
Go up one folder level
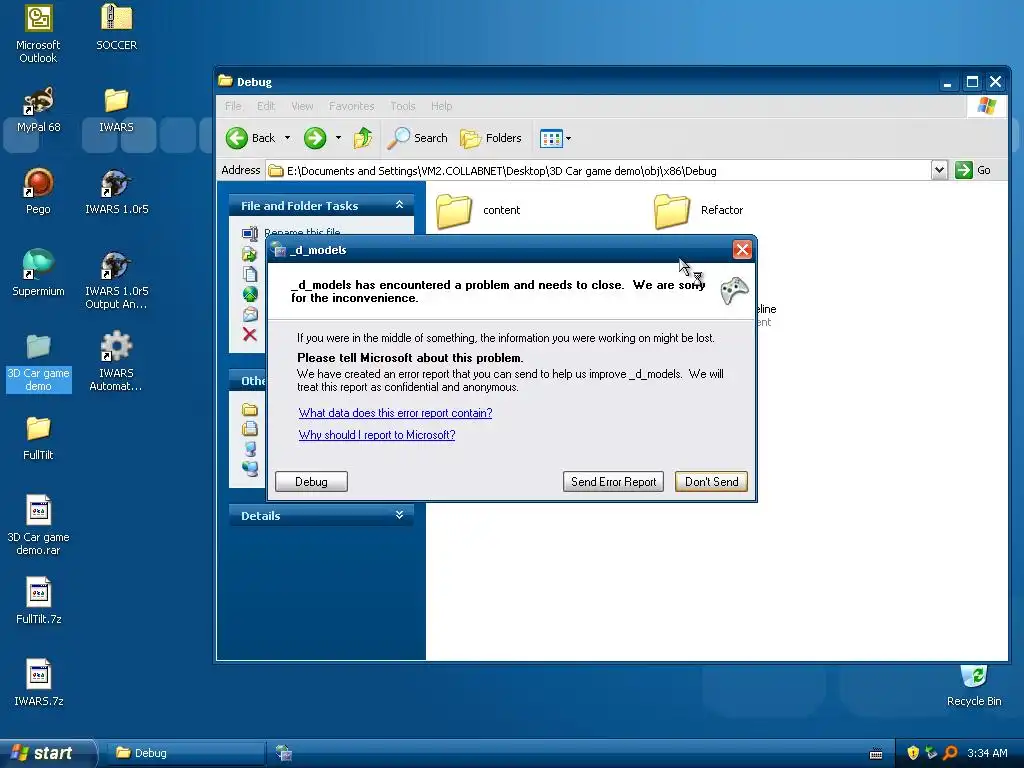[x=362, y=138]
